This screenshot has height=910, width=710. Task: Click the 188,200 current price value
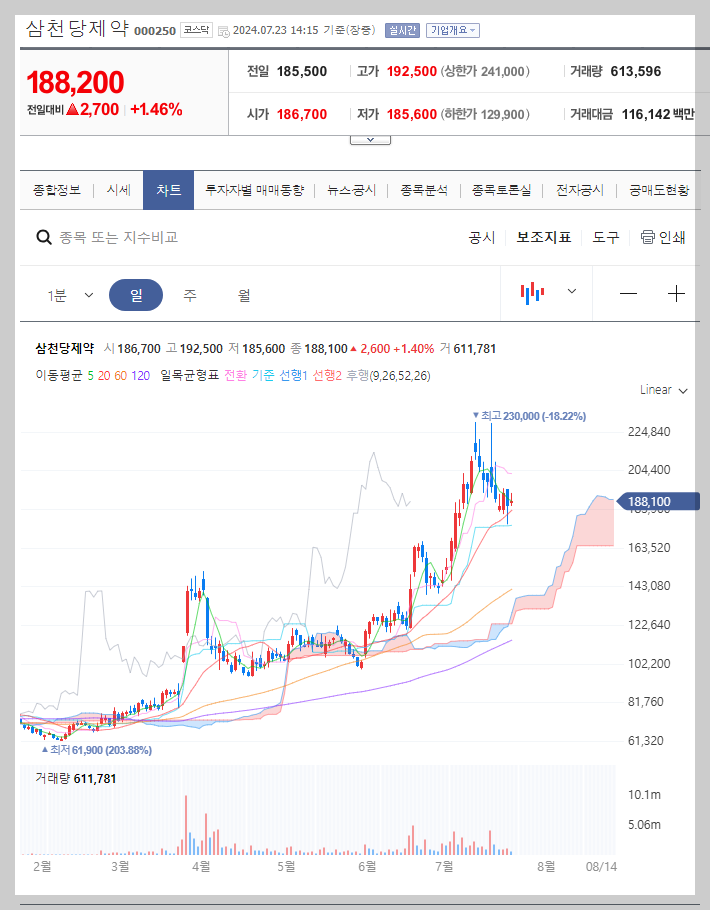pos(75,82)
